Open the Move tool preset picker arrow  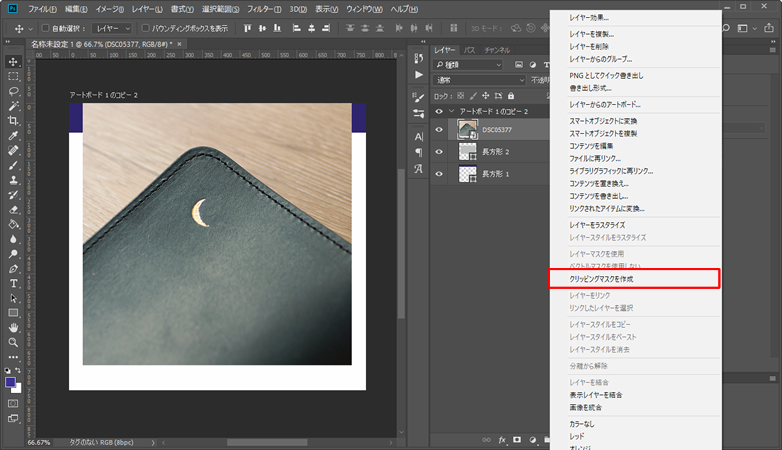[30, 29]
